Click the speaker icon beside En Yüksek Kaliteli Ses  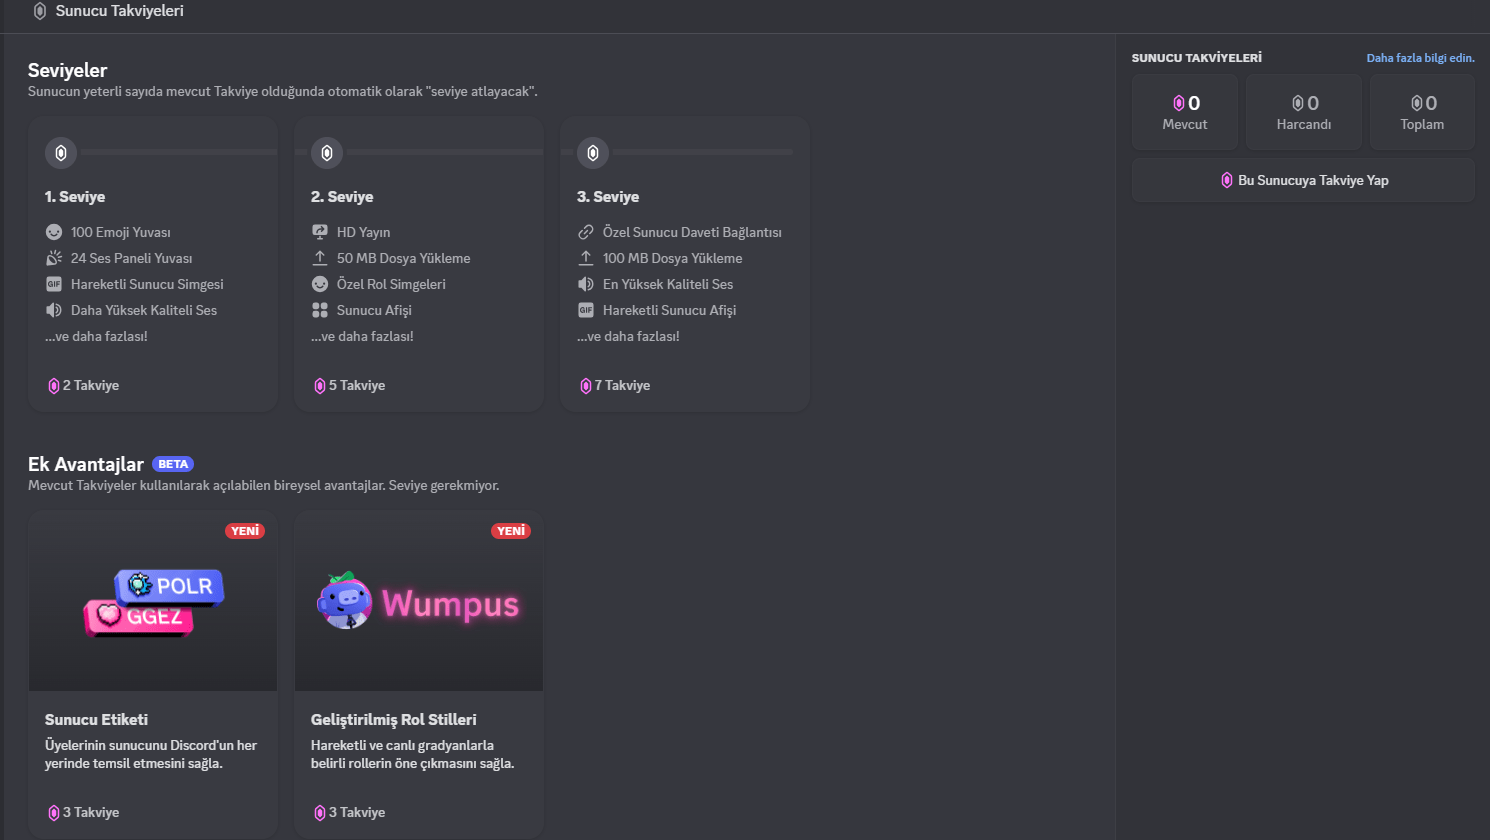[586, 284]
